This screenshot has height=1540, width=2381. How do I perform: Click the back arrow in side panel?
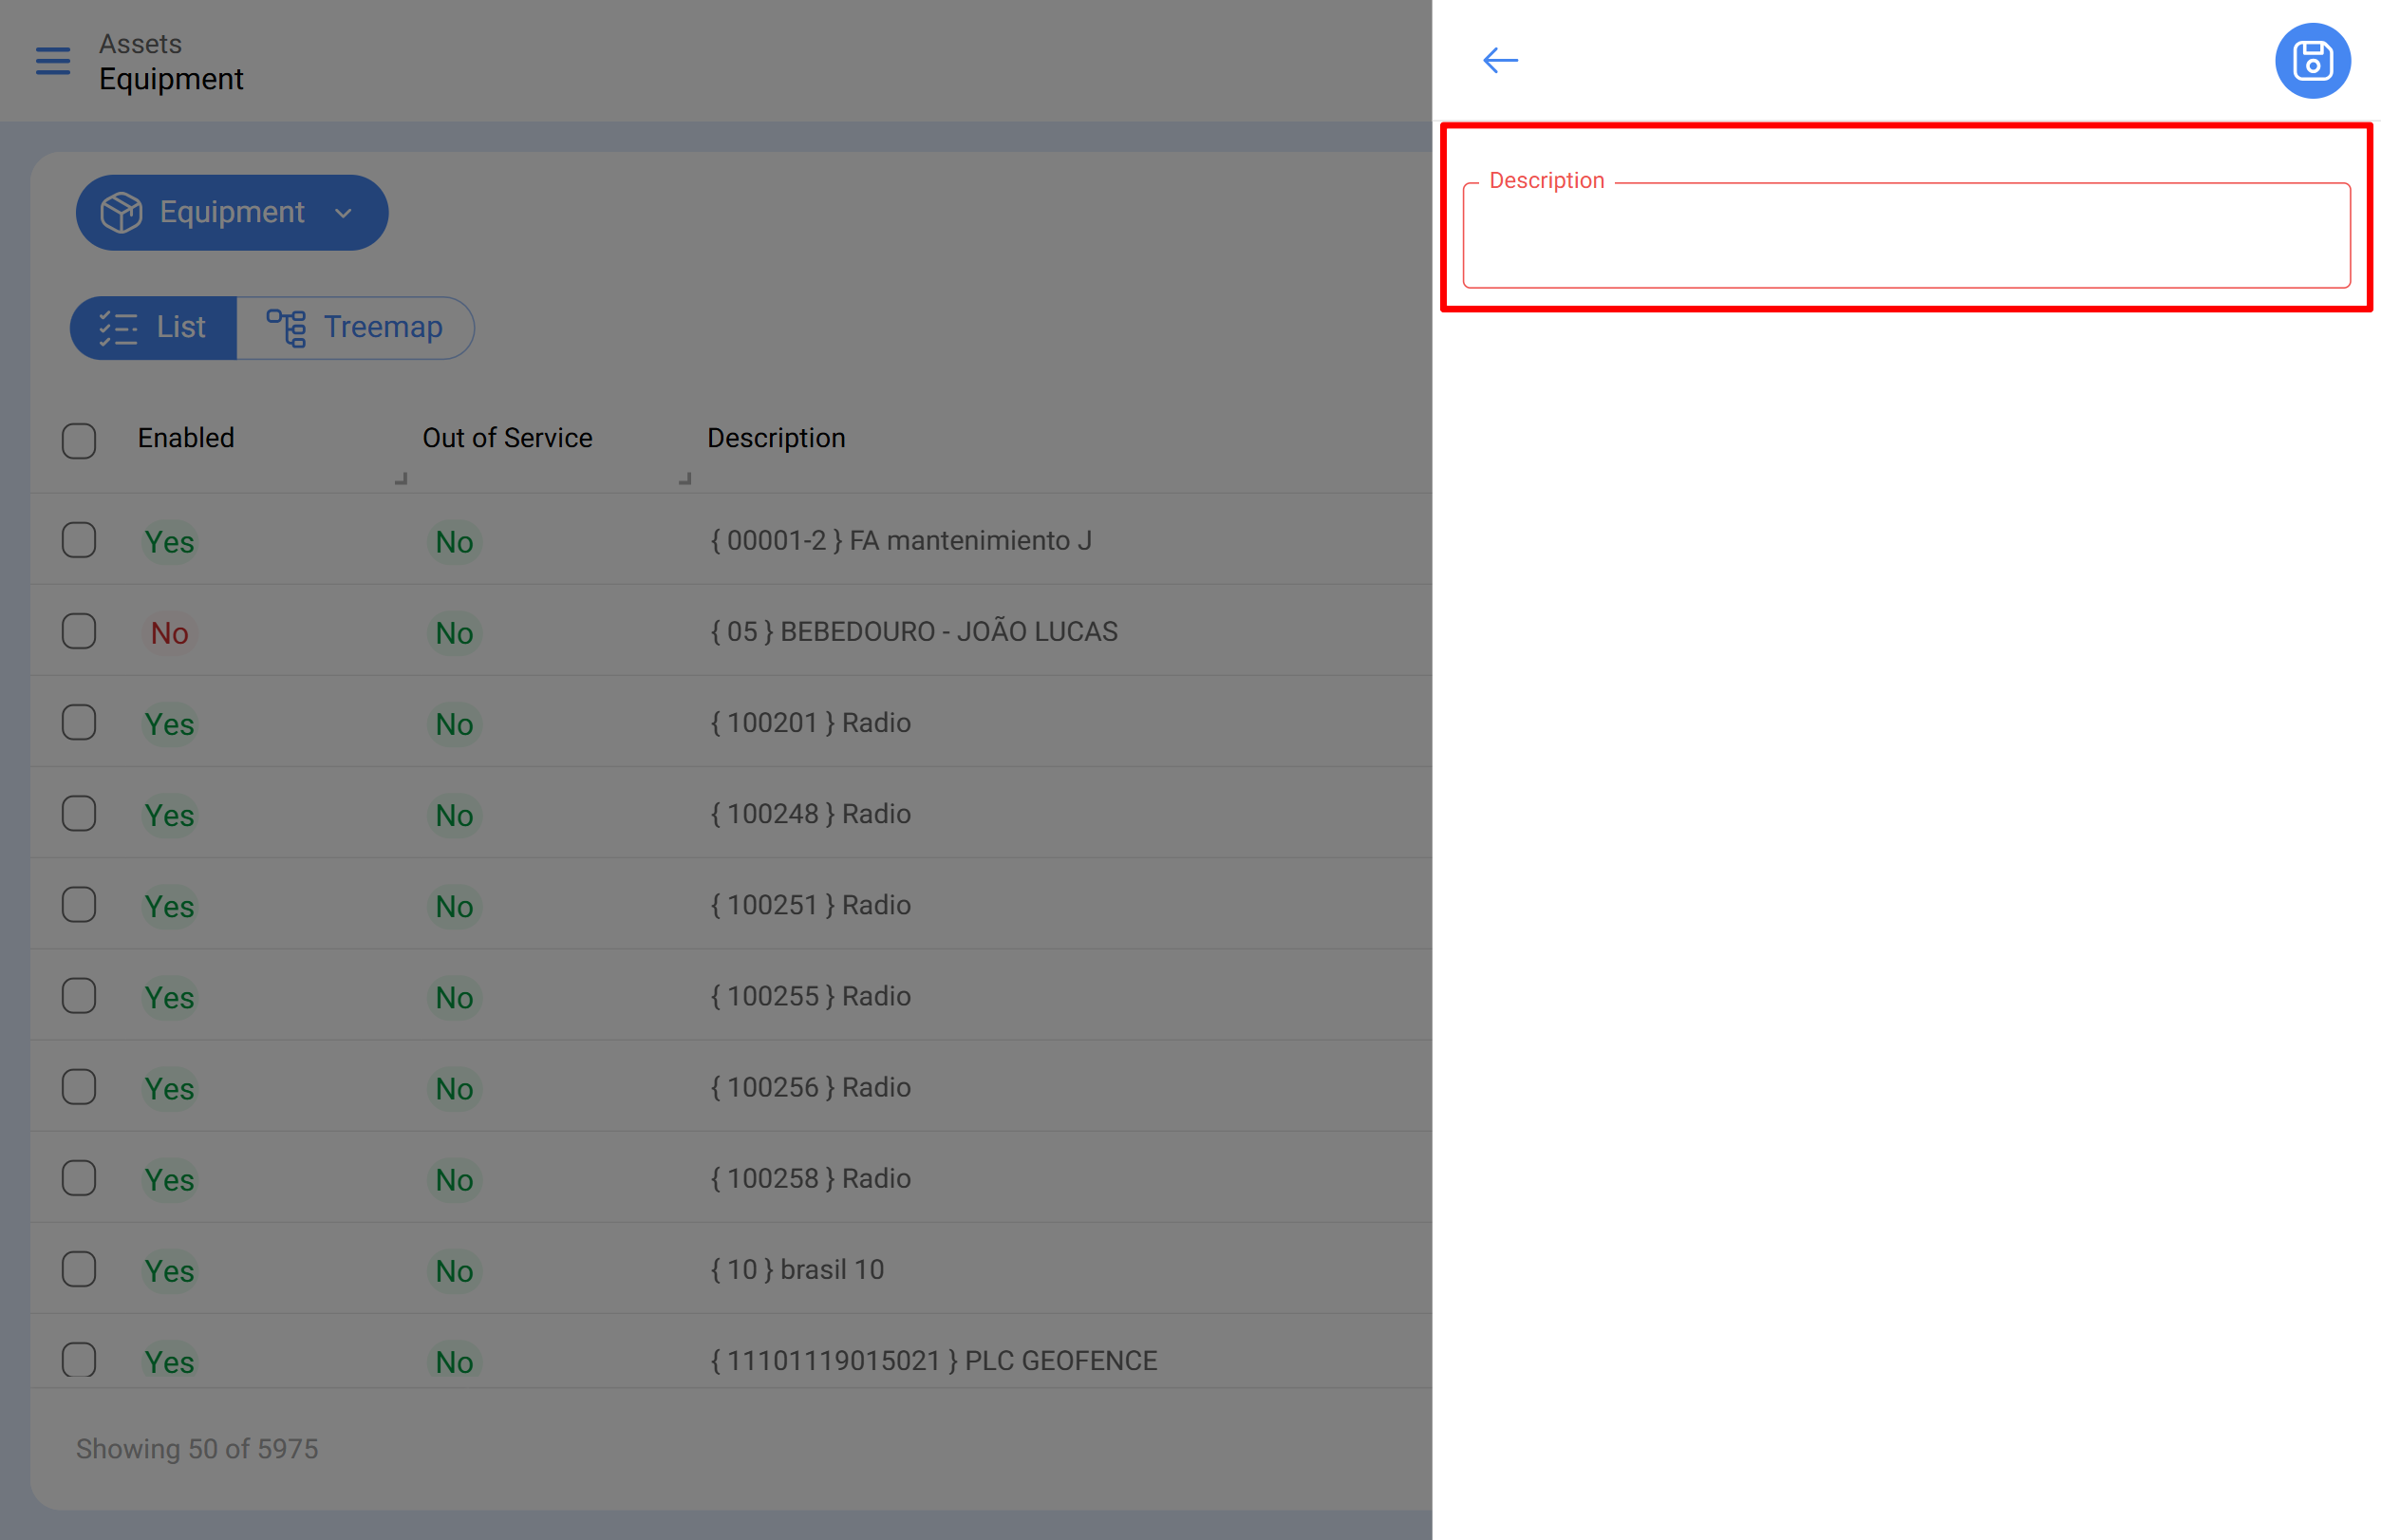coord(1500,61)
